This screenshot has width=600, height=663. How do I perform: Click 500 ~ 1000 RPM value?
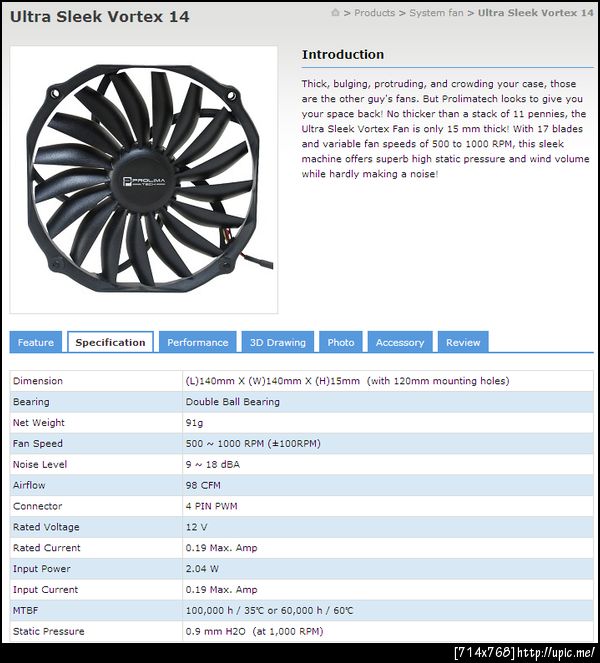point(253,444)
